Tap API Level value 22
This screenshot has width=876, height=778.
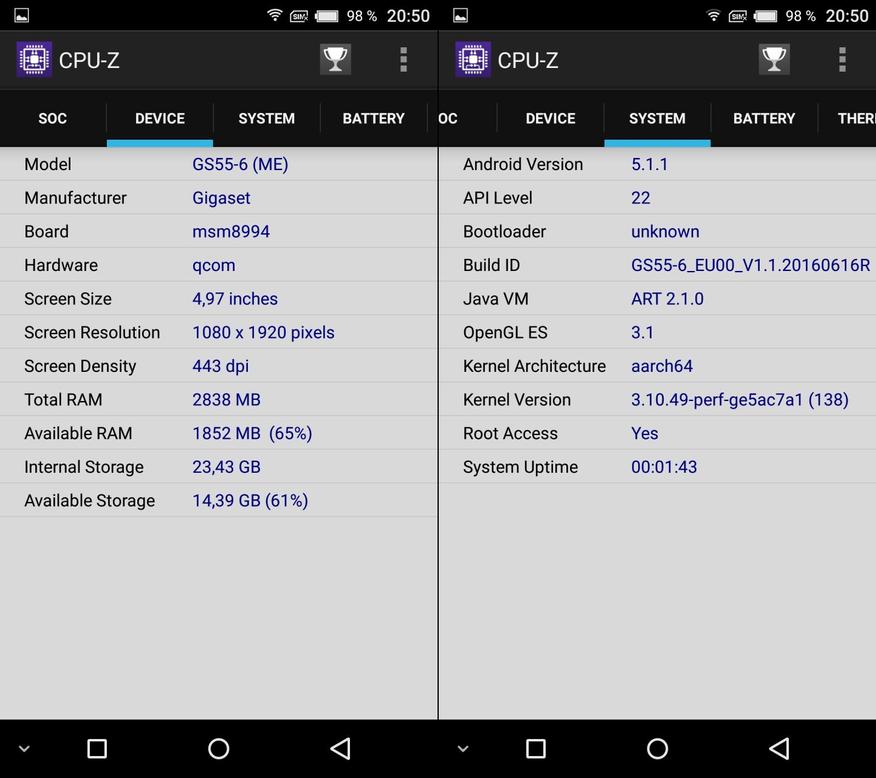(x=641, y=198)
